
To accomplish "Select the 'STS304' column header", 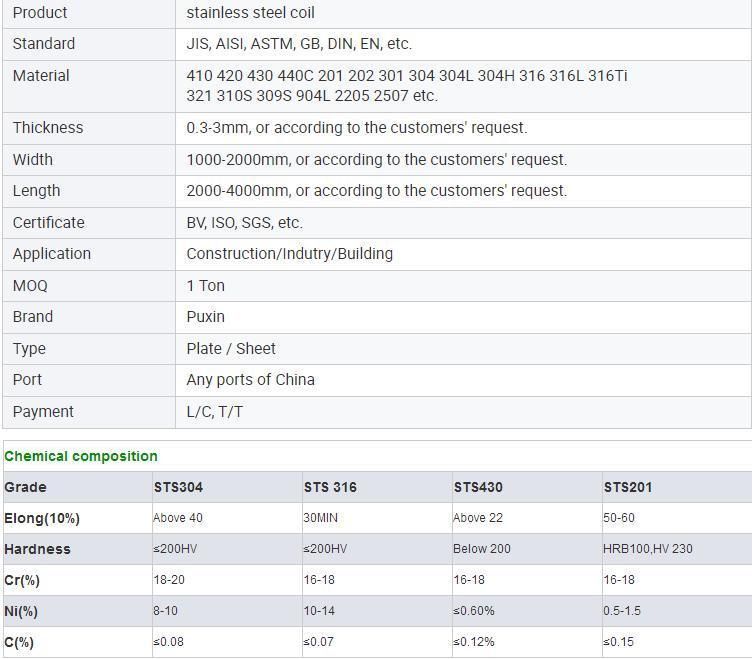I will point(178,487).
